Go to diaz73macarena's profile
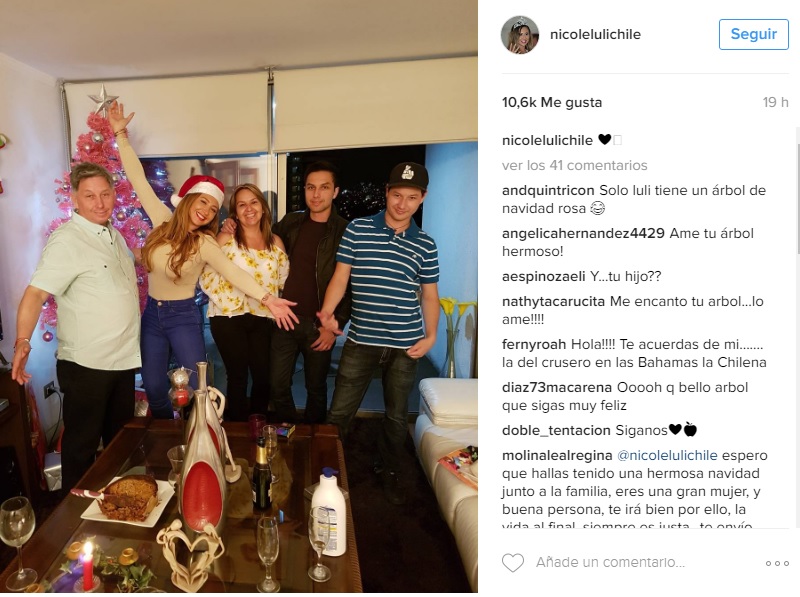 [557, 387]
